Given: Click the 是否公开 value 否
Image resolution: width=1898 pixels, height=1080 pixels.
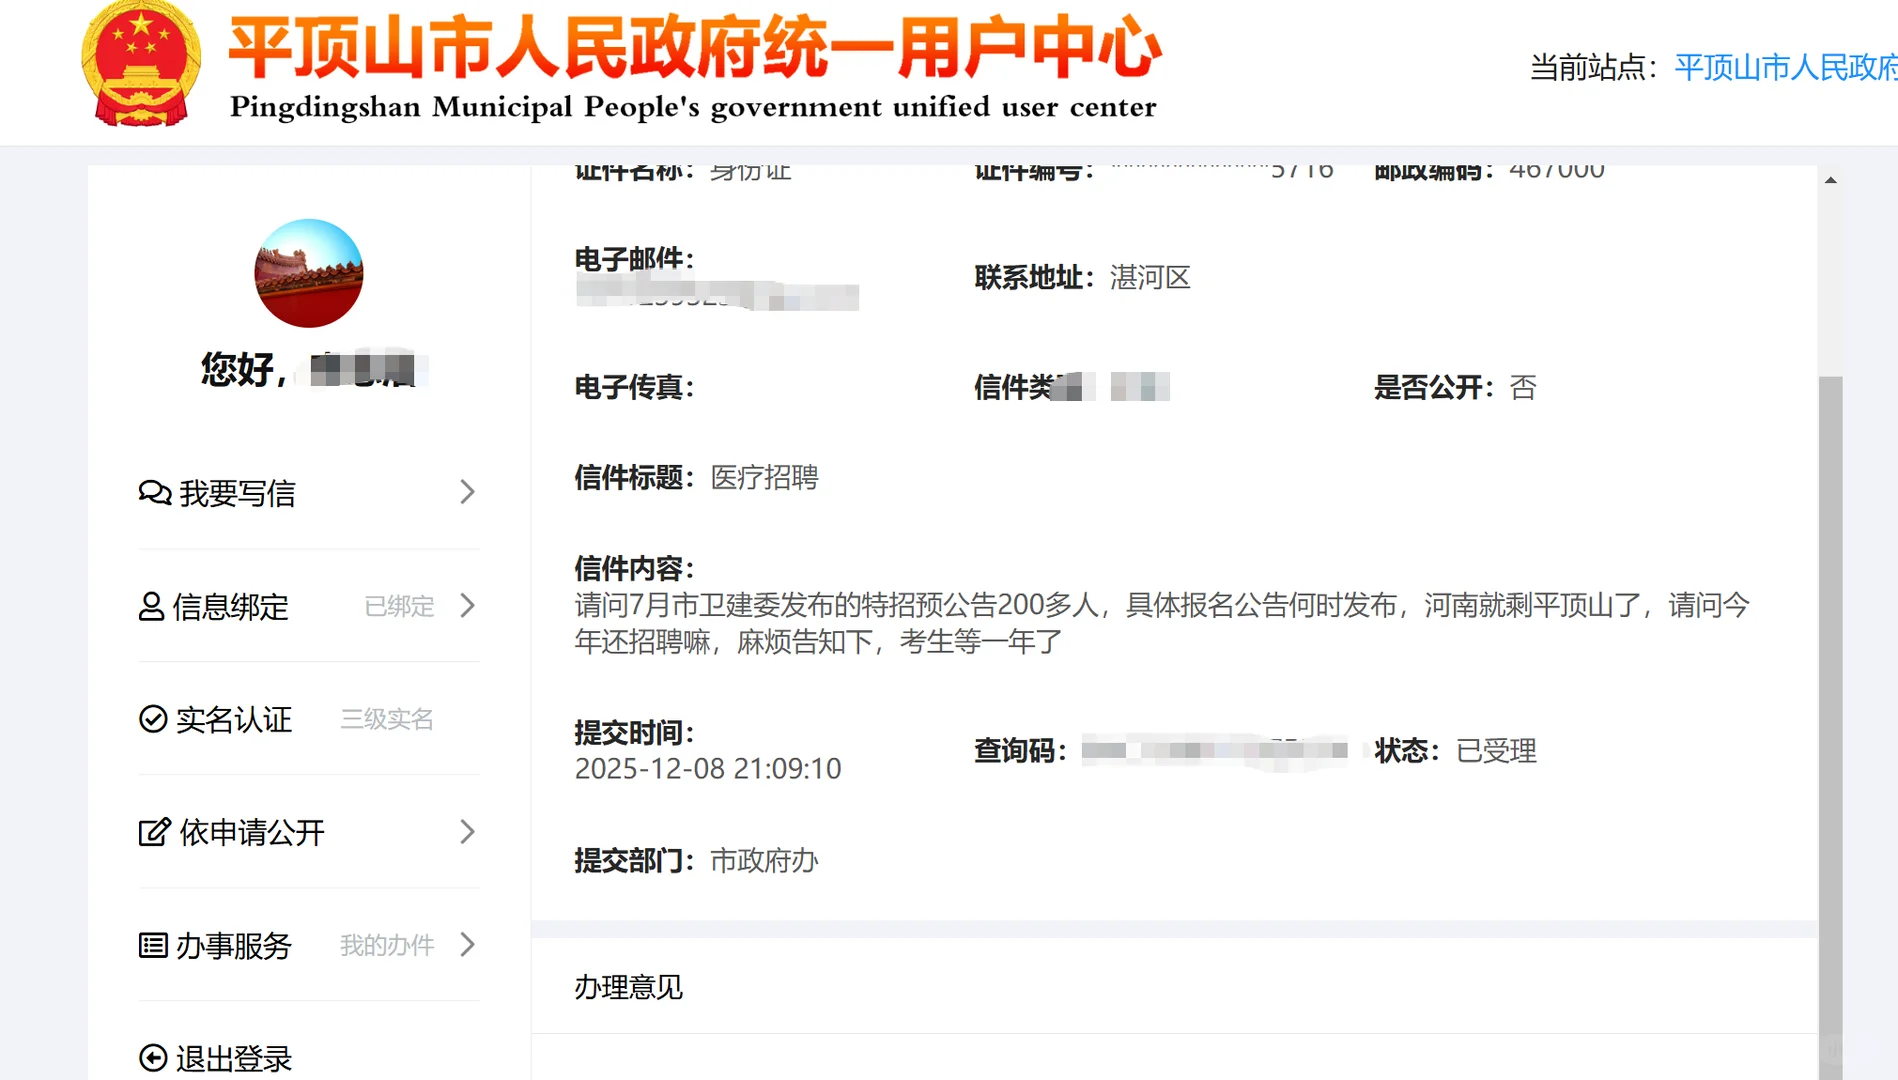Looking at the screenshot, I should [x=1523, y=387].
